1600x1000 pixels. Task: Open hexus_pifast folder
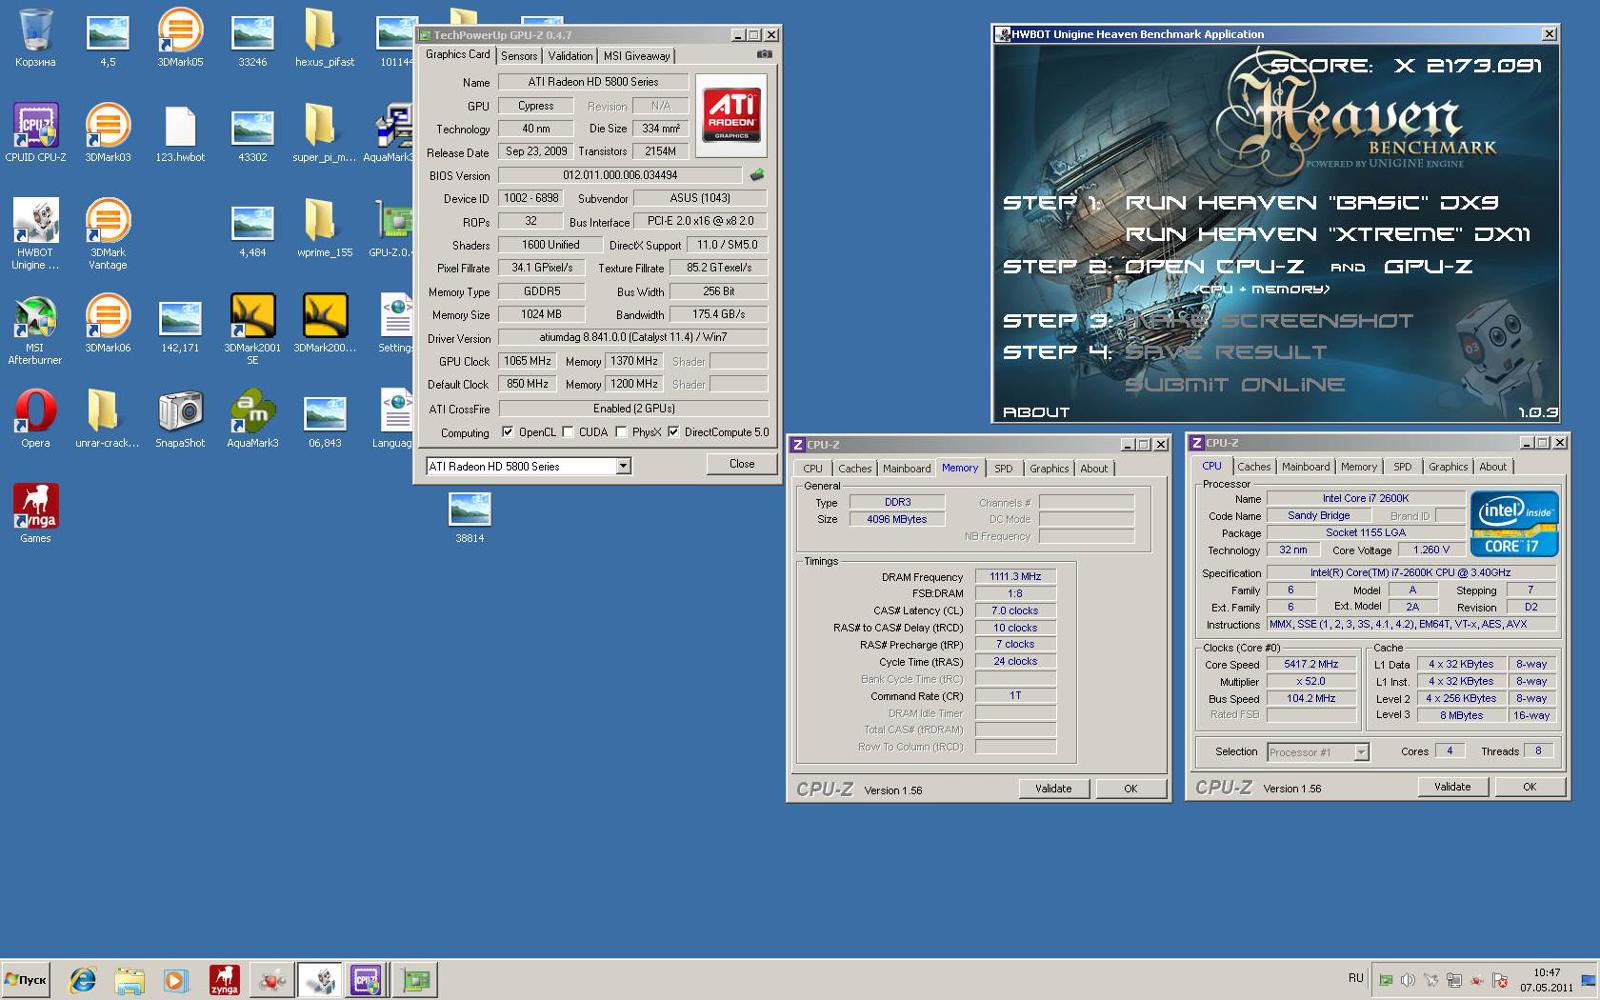(x=324, y=38)
